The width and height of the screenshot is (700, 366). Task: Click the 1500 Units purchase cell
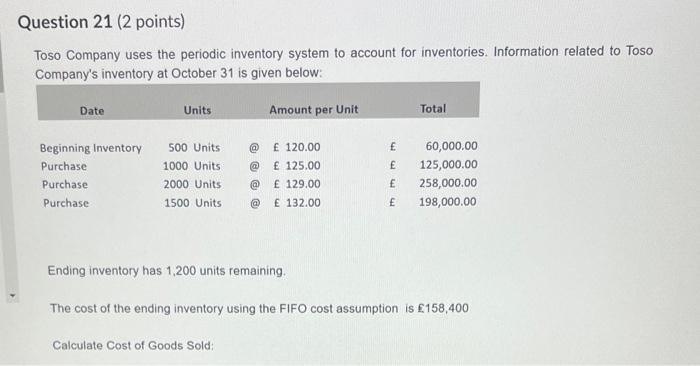pyautogui.click(x=193, y=203)
